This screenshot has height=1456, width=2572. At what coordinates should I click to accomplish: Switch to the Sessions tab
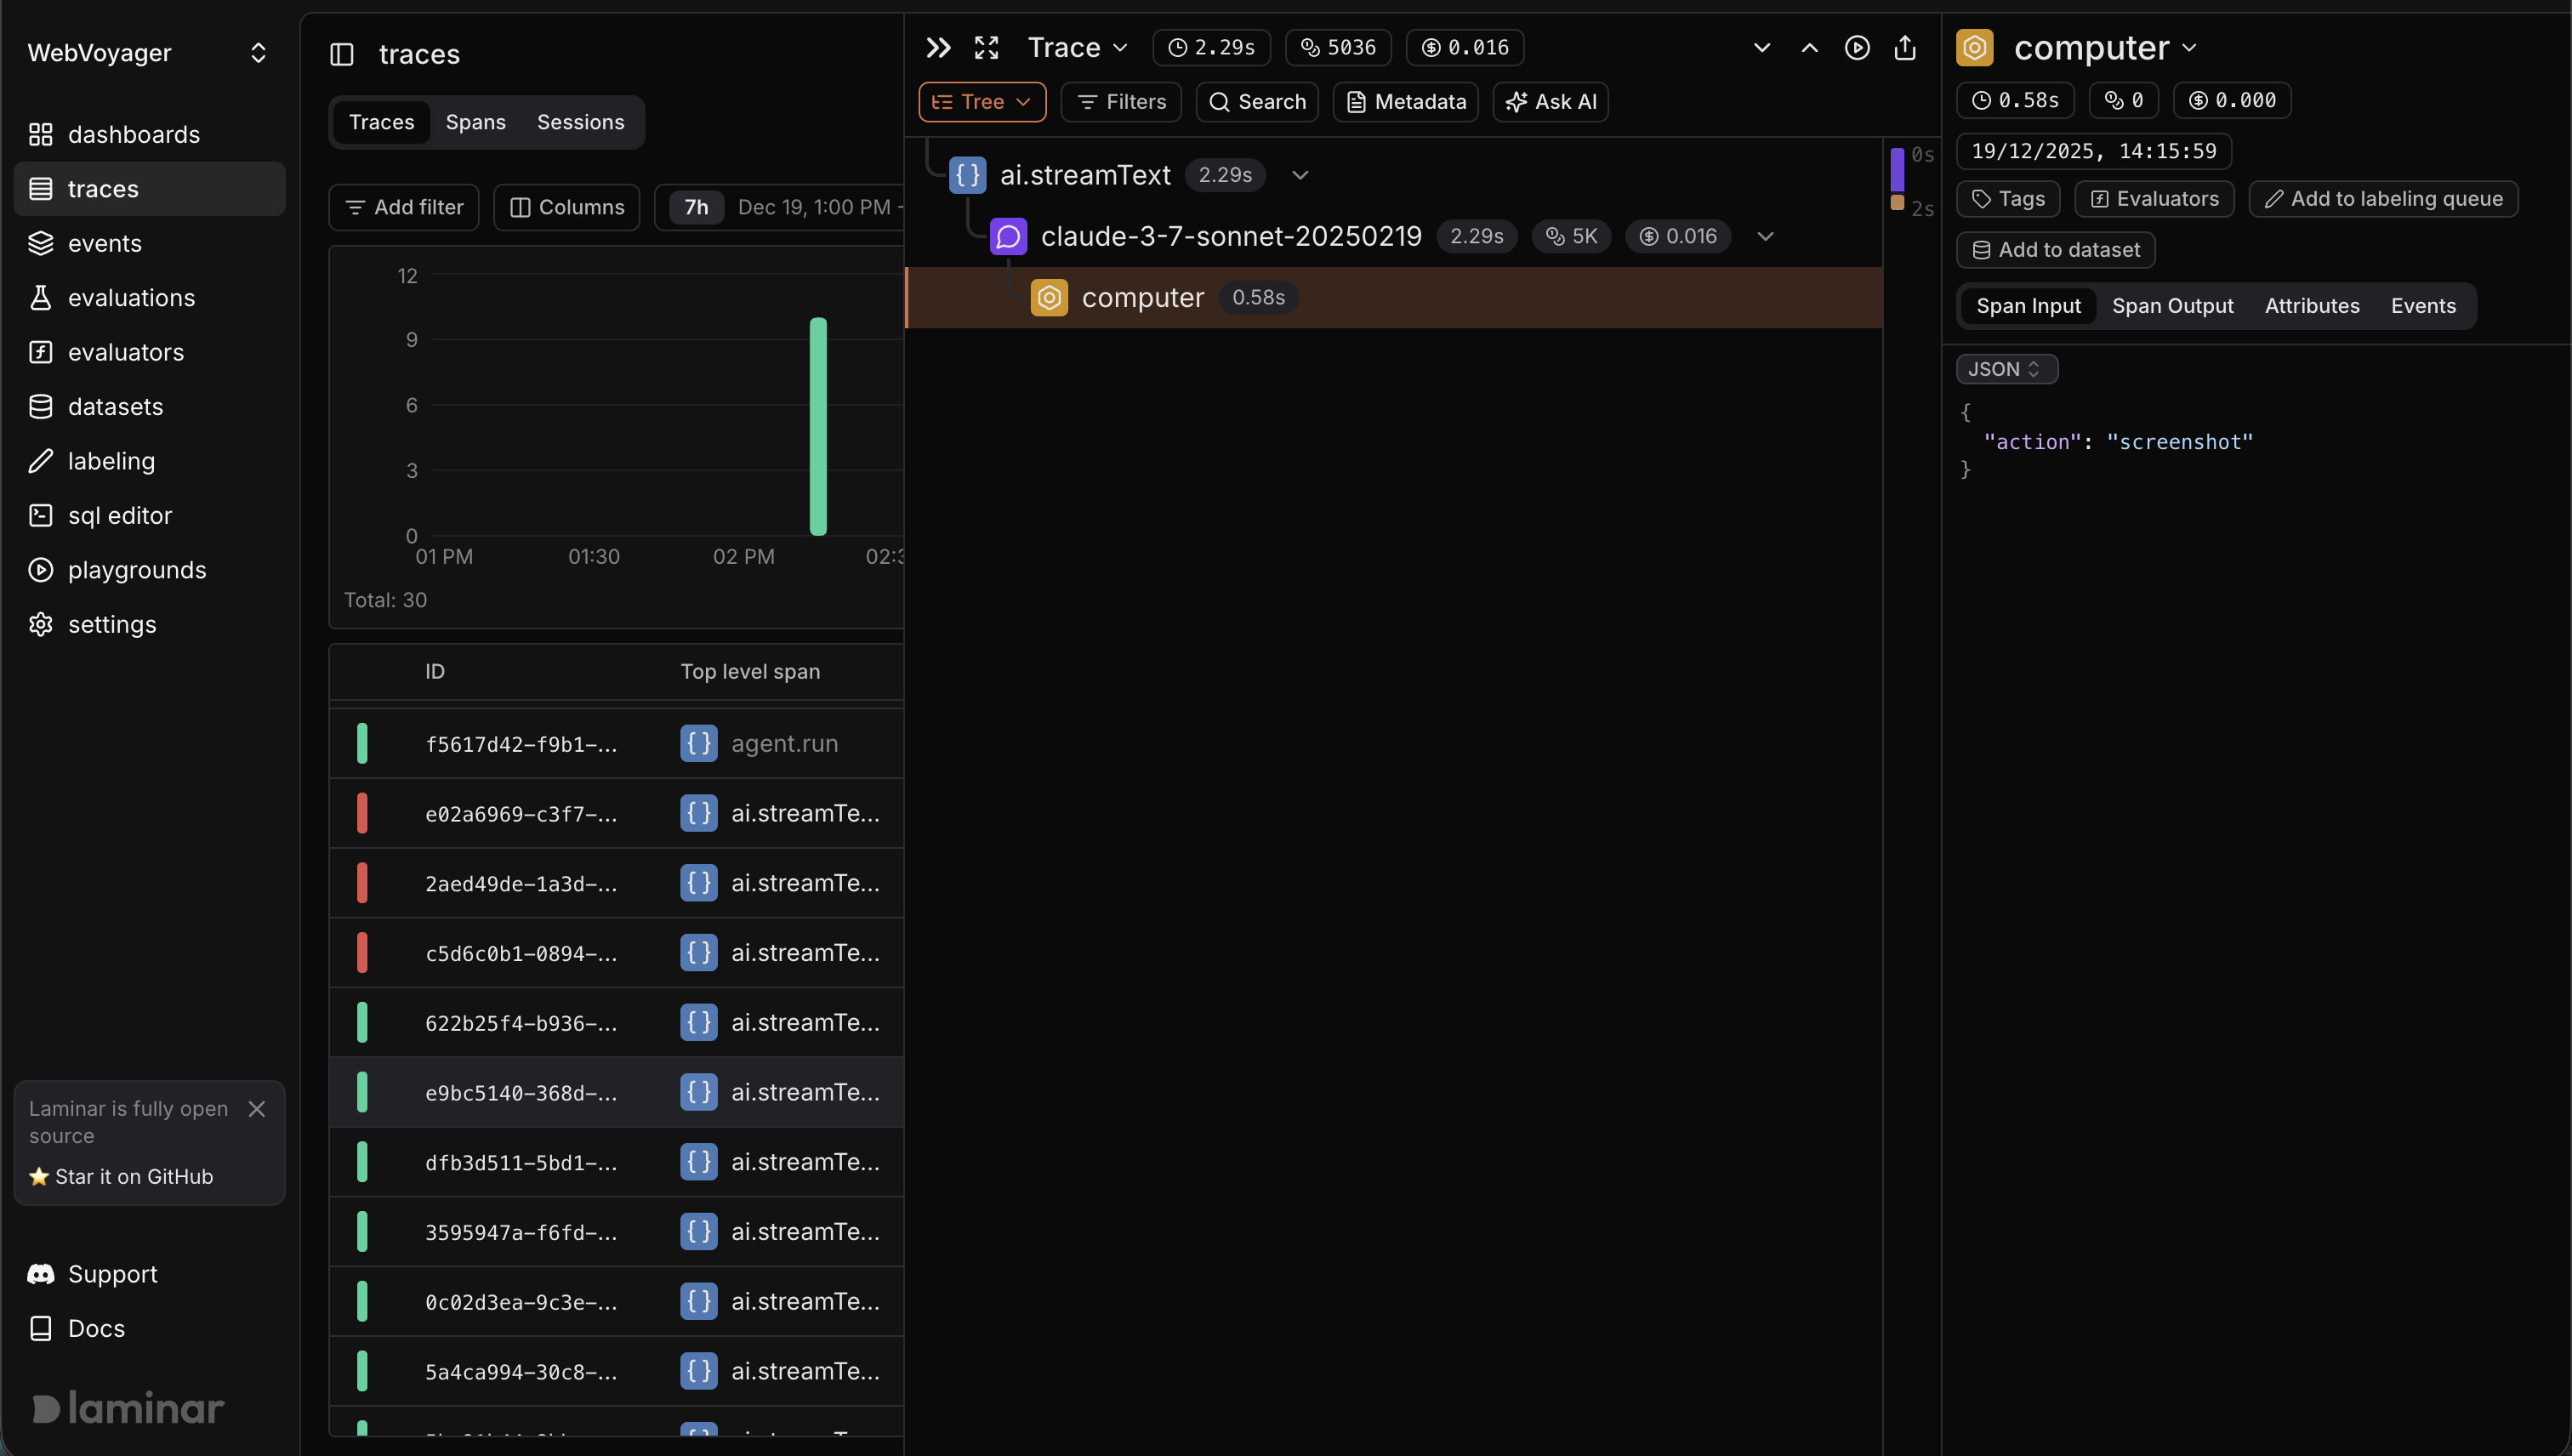click(x=580, y=122)
